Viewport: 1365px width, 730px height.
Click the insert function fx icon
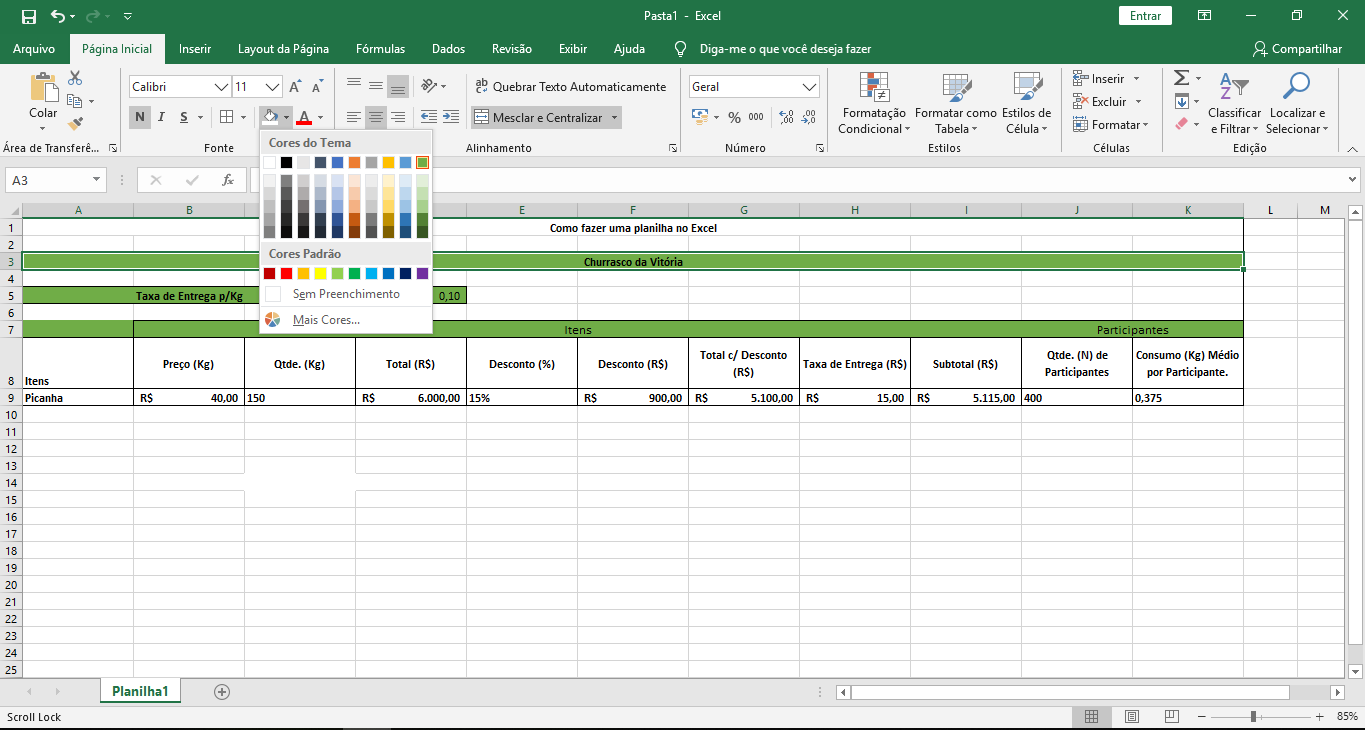(228, 180)
